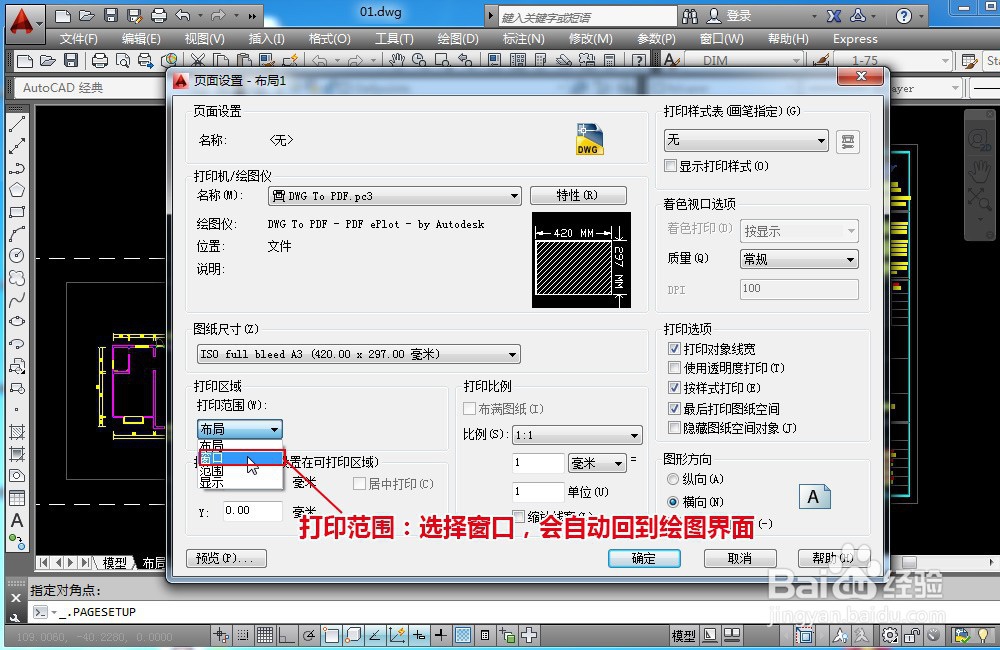
Task: Click the workspace gear icon in status bar
Action: [890, 635]
